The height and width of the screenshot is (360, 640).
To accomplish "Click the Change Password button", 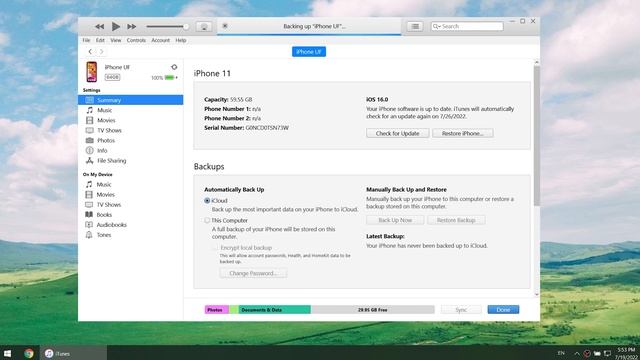I will click(x=253, y=273).
